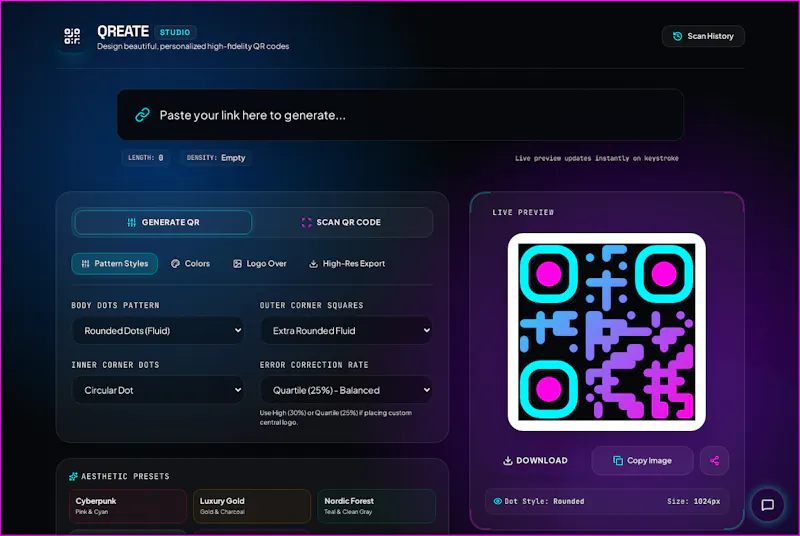The width and height of the screenshot is (800, 536).
Task: Apply the Luxury Gold preset
Action: click(252, 506)
